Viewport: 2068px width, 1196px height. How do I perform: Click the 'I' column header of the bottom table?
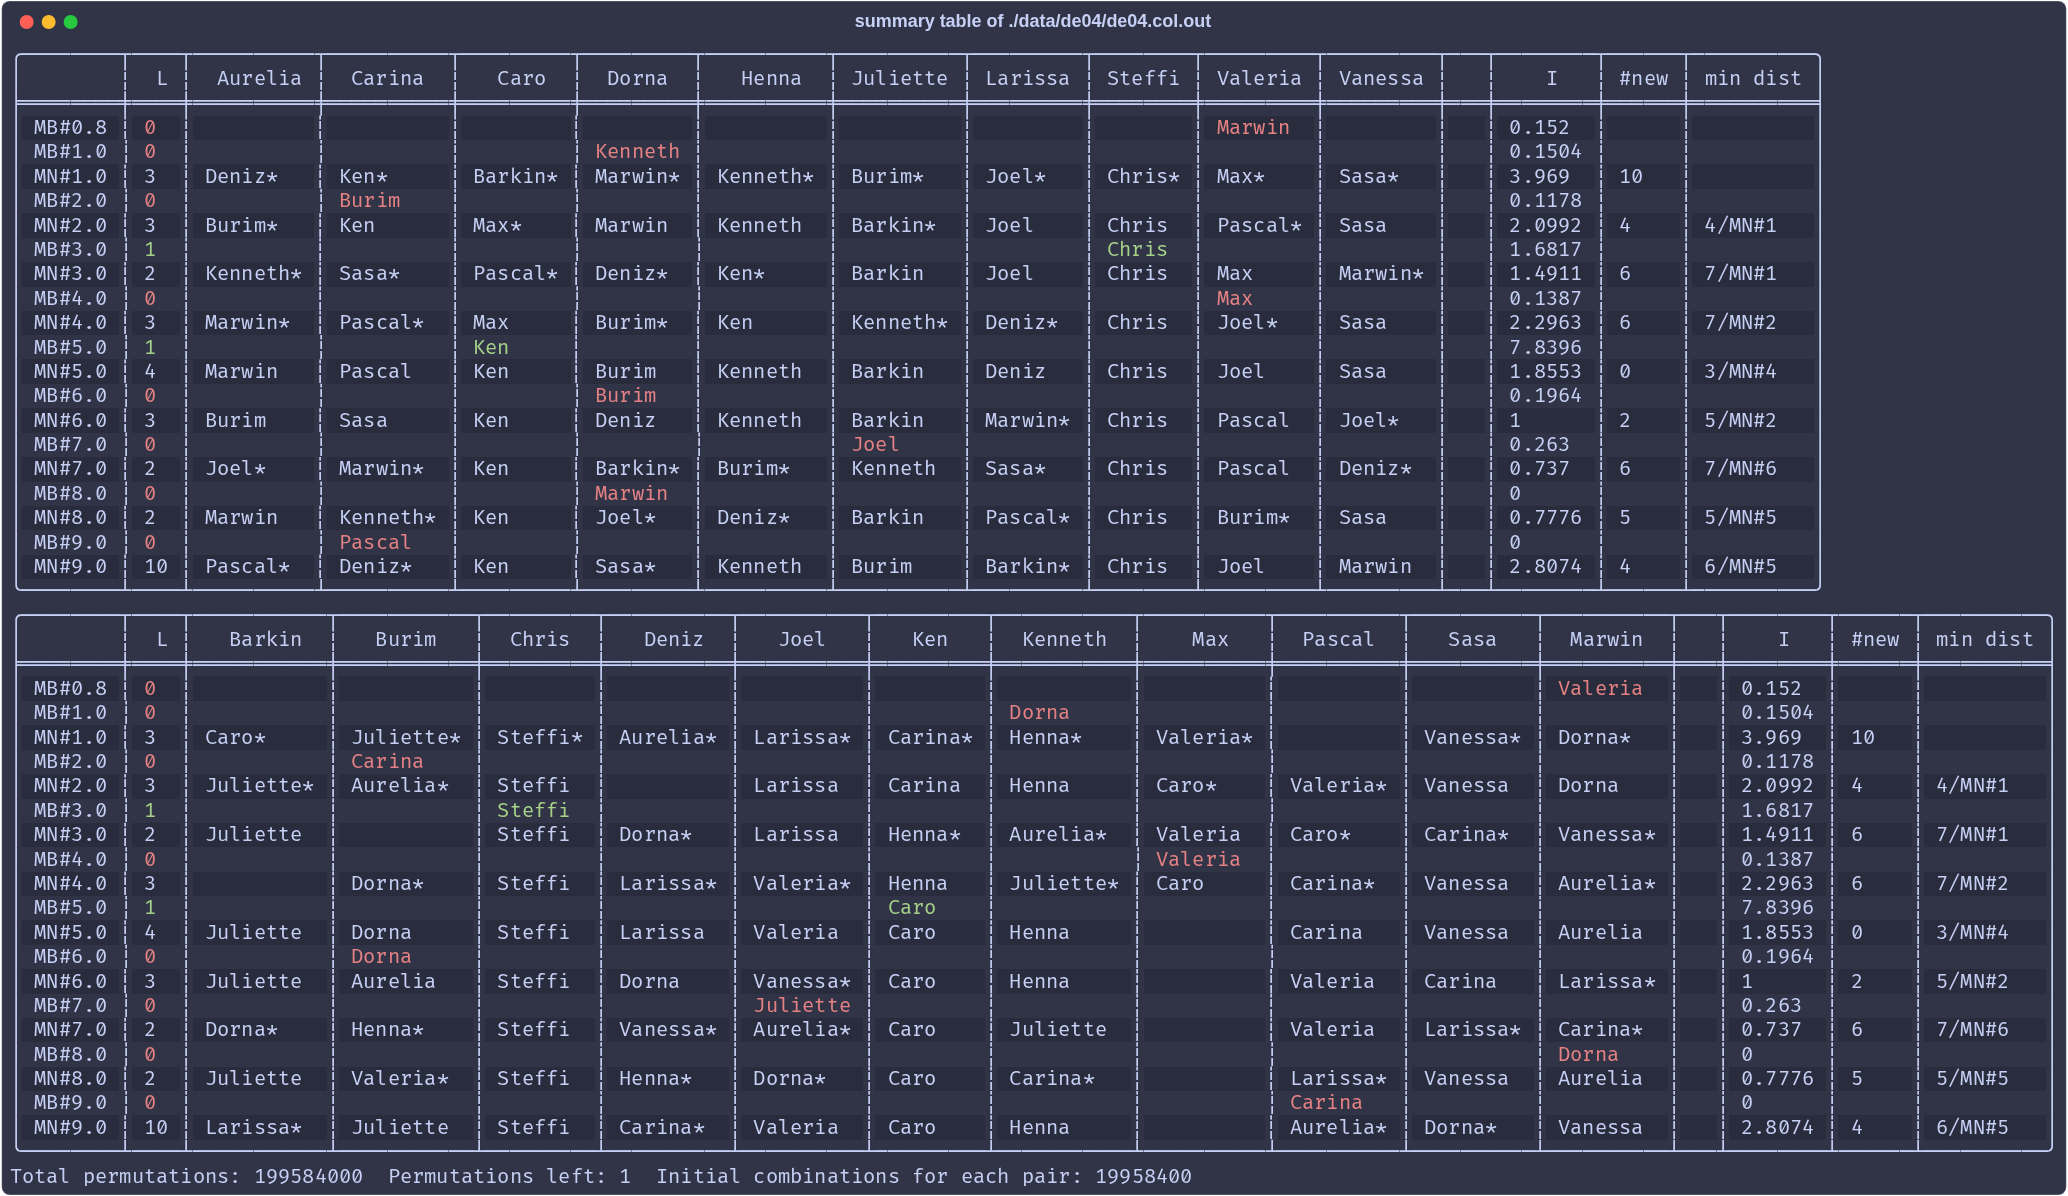(1784, 639)
